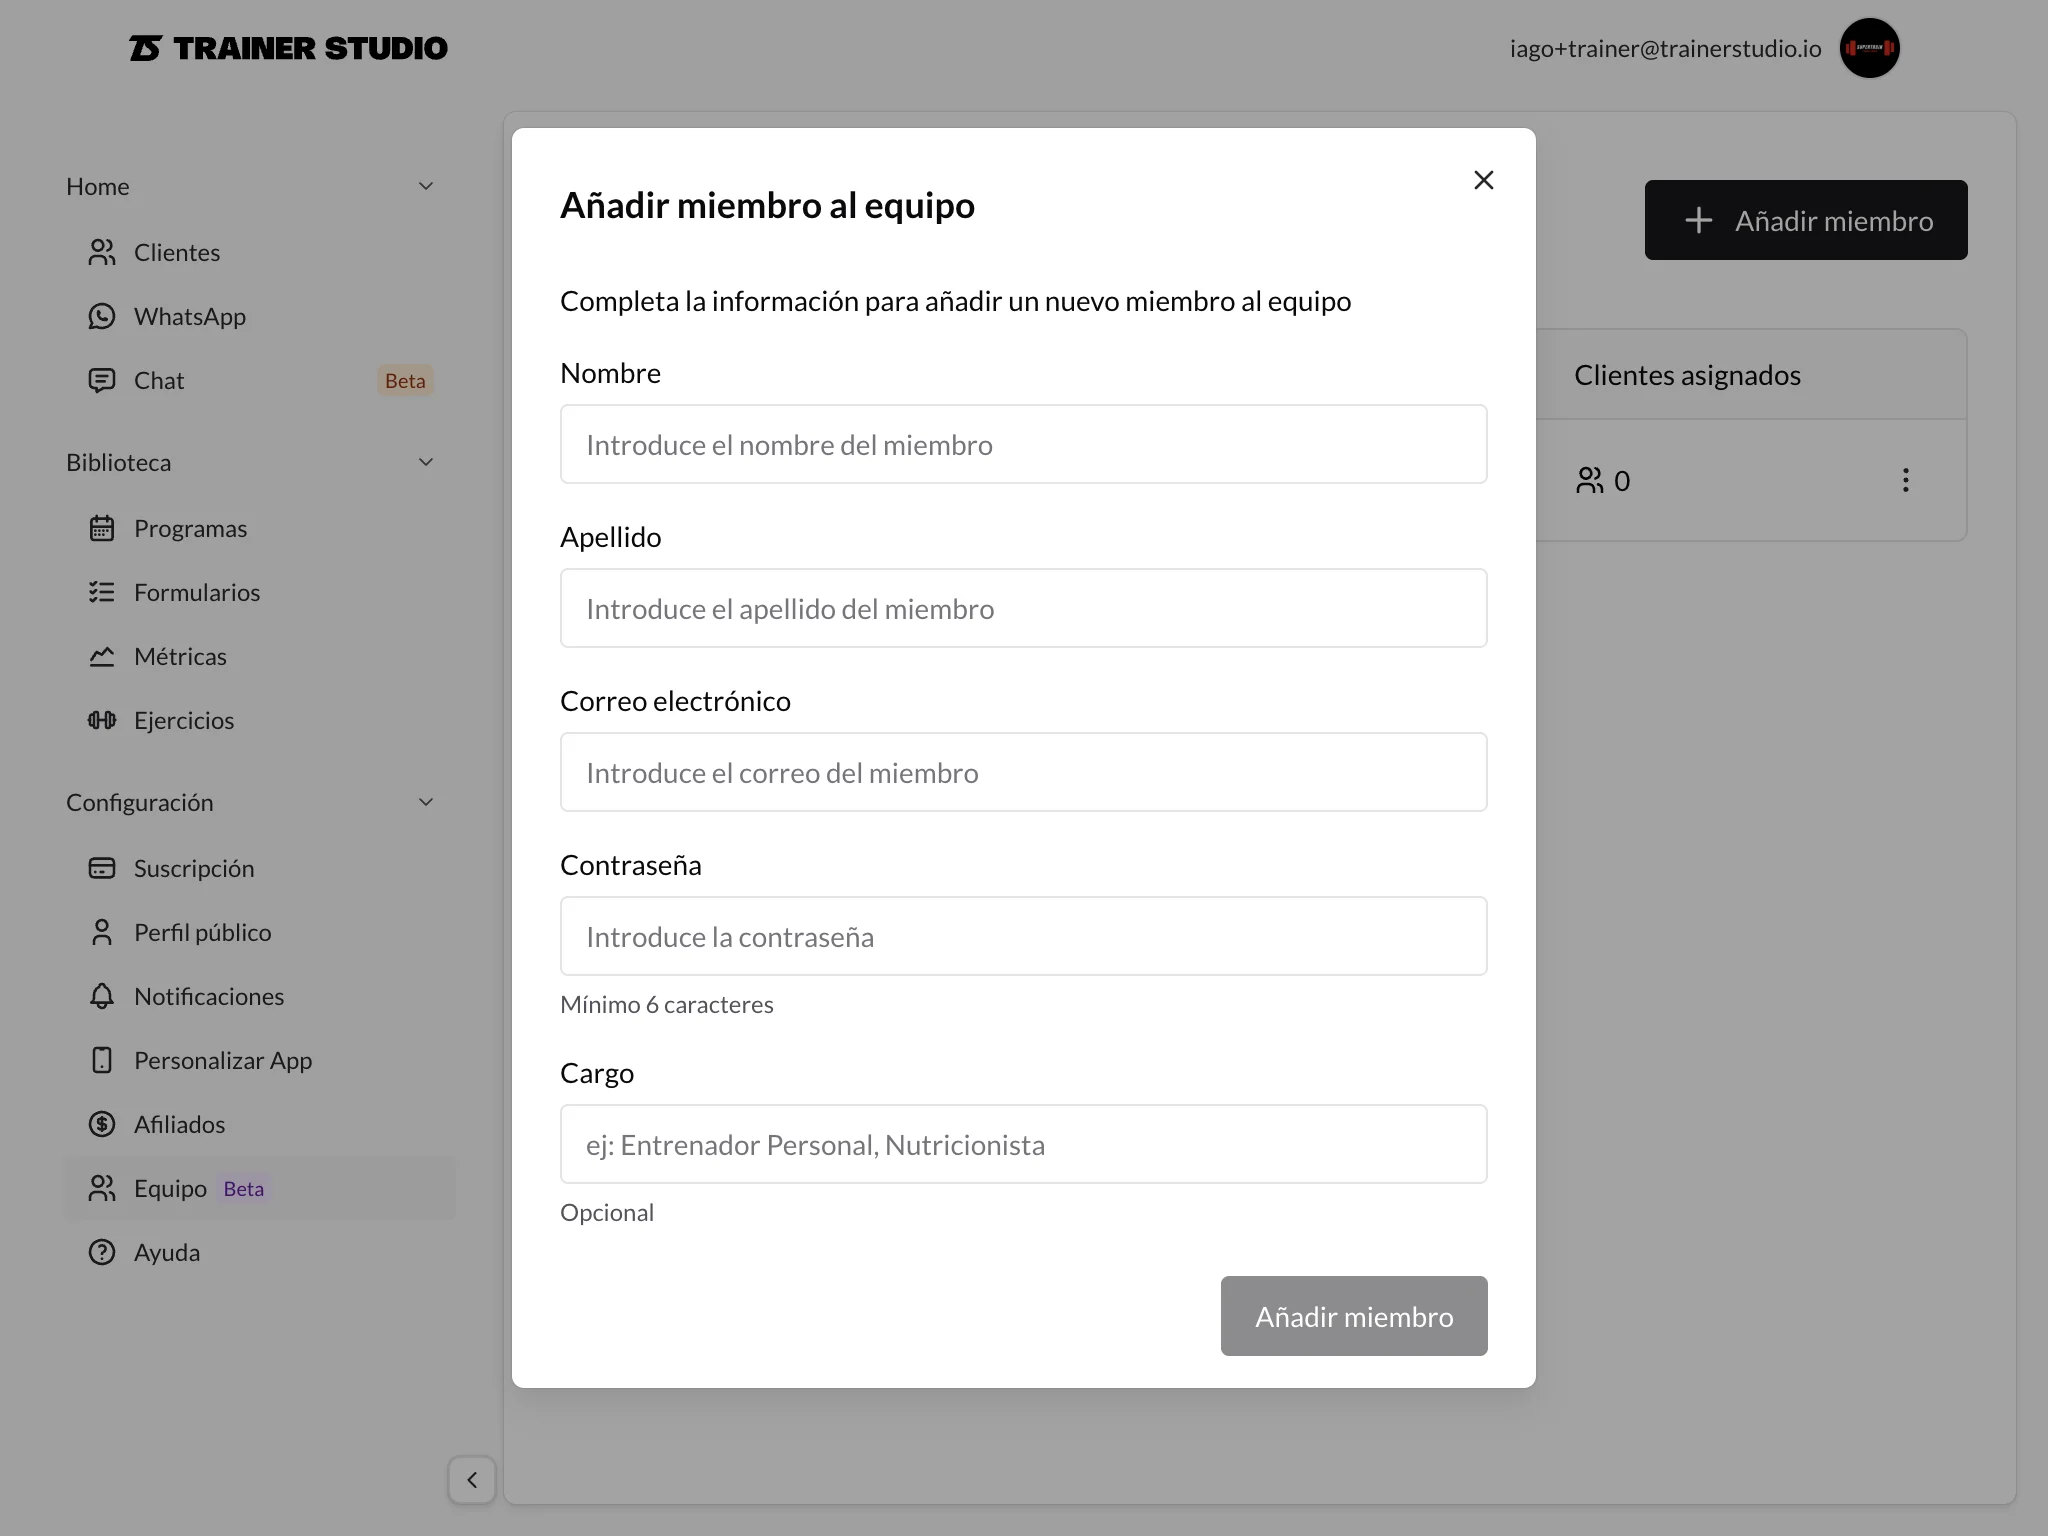Collapse the Configuración section chevron
2048x1536 pixels.
(426, 802)
